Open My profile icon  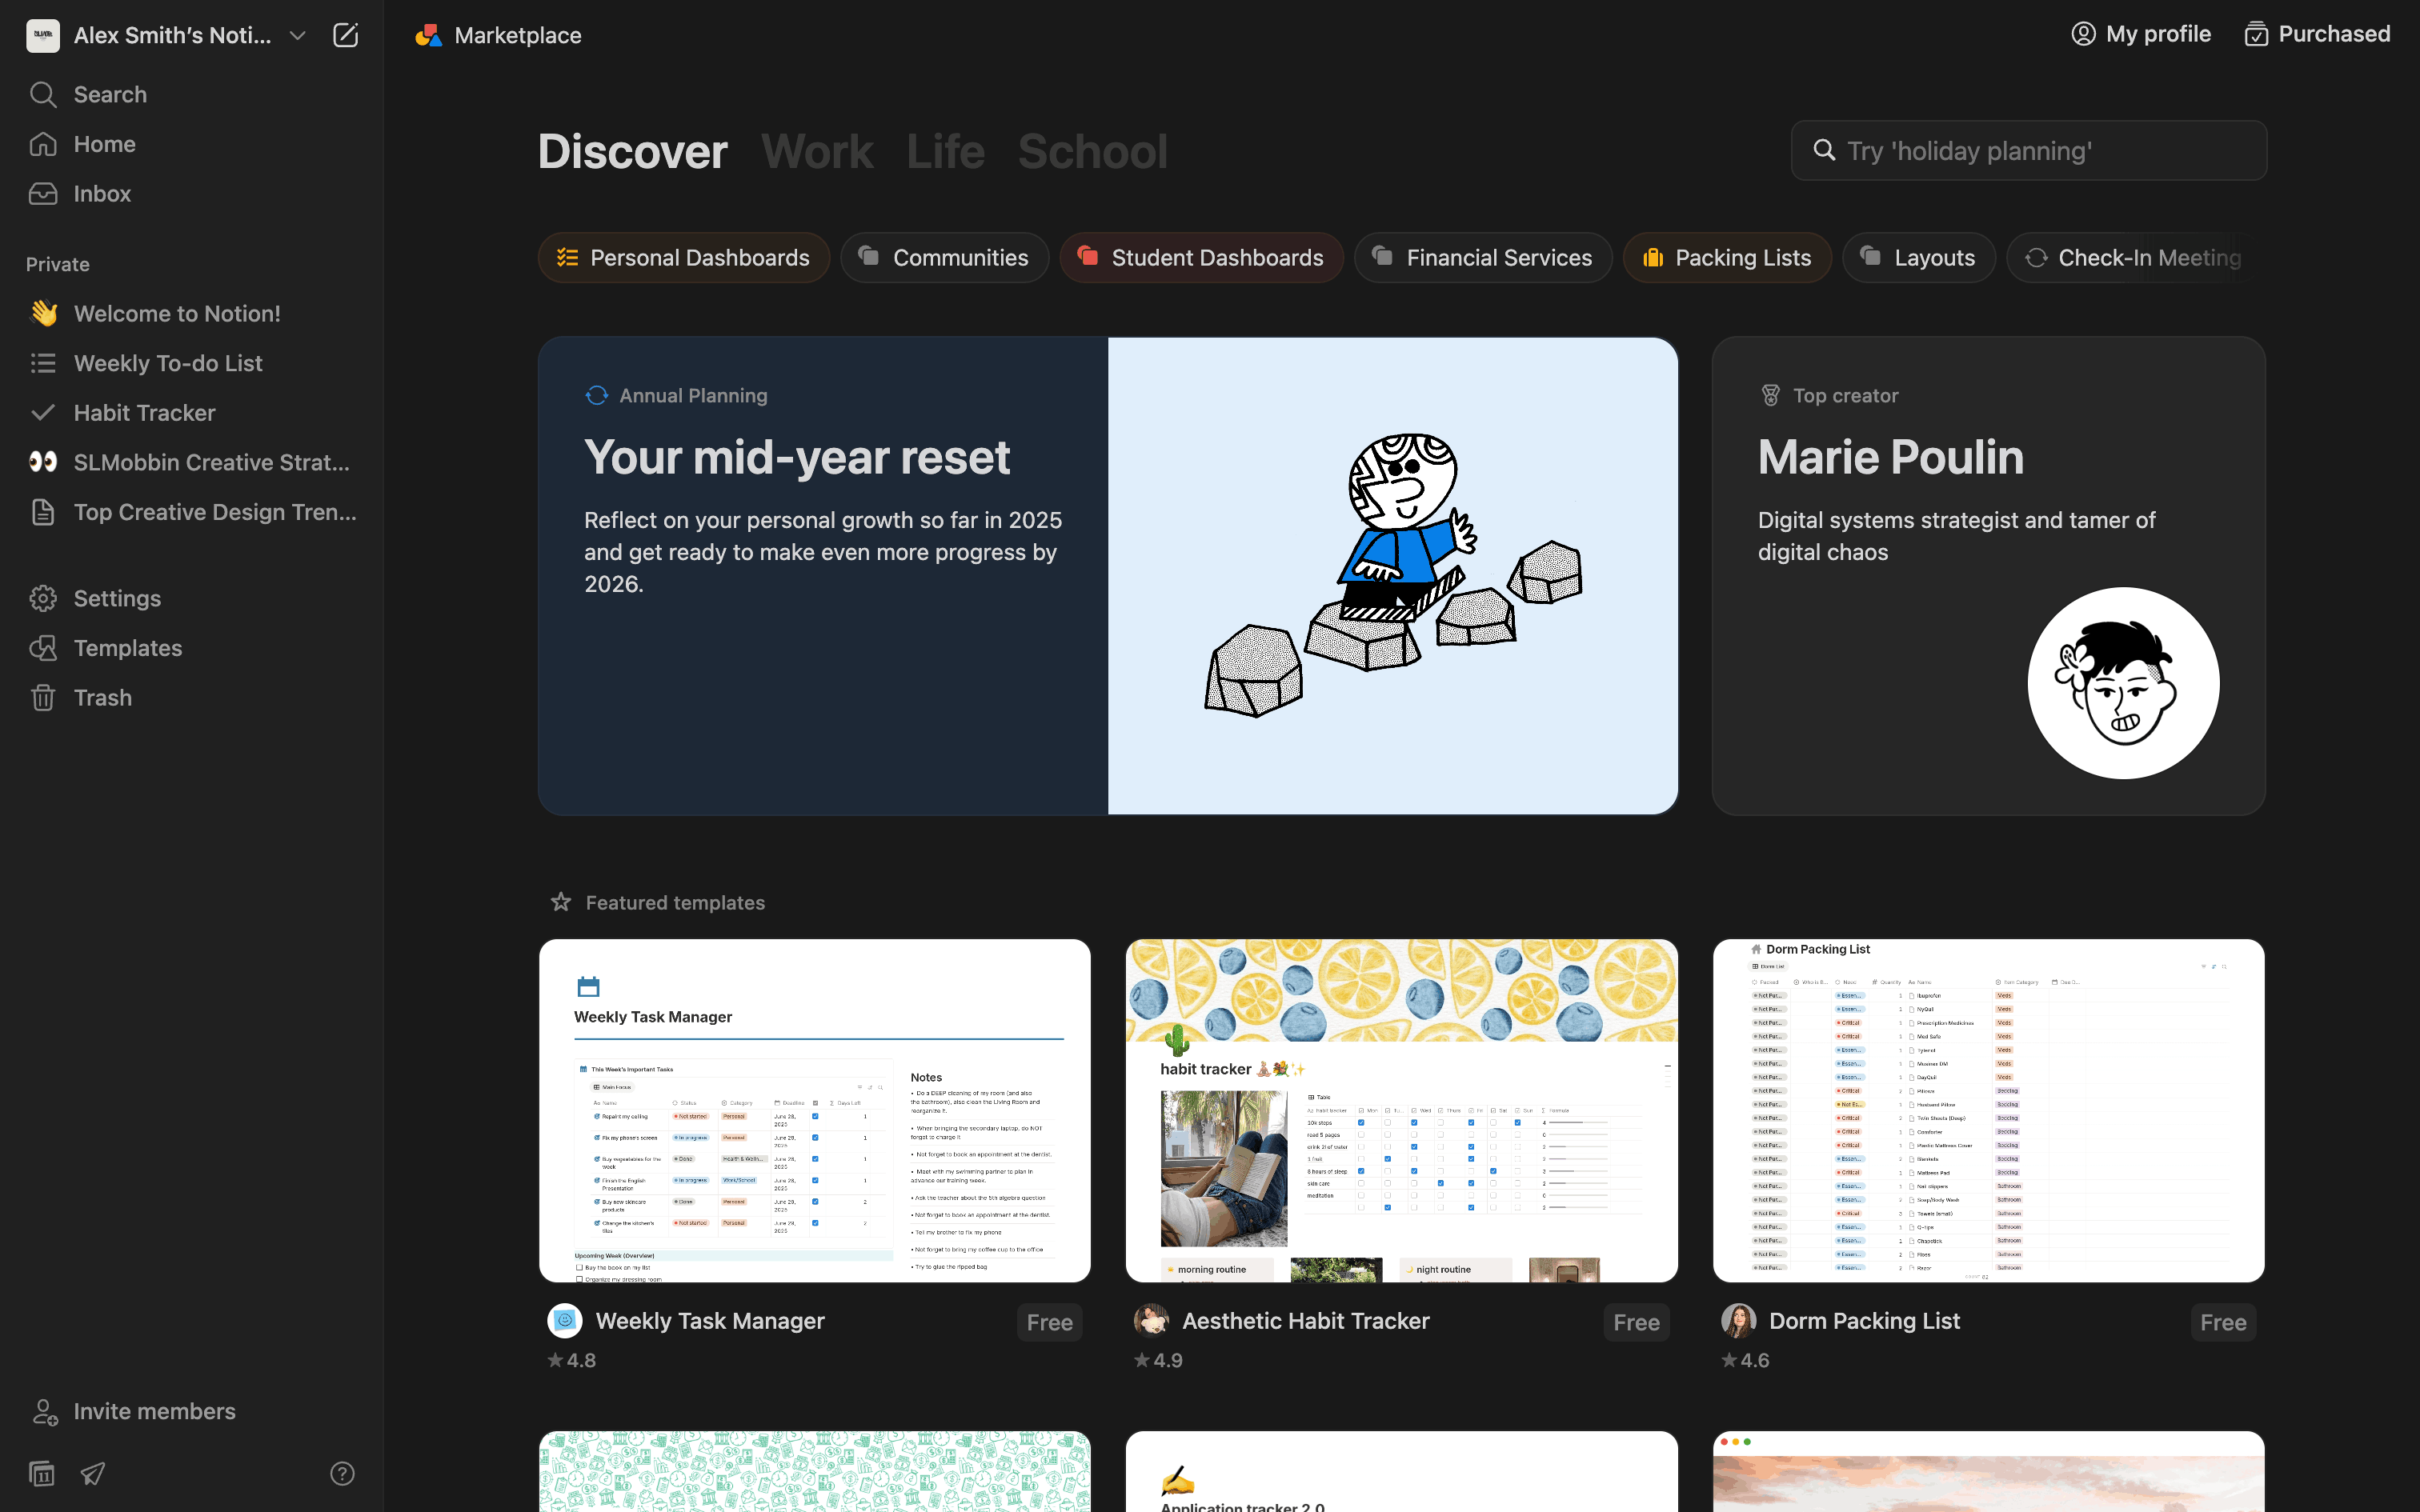[x=2083, y=34]
